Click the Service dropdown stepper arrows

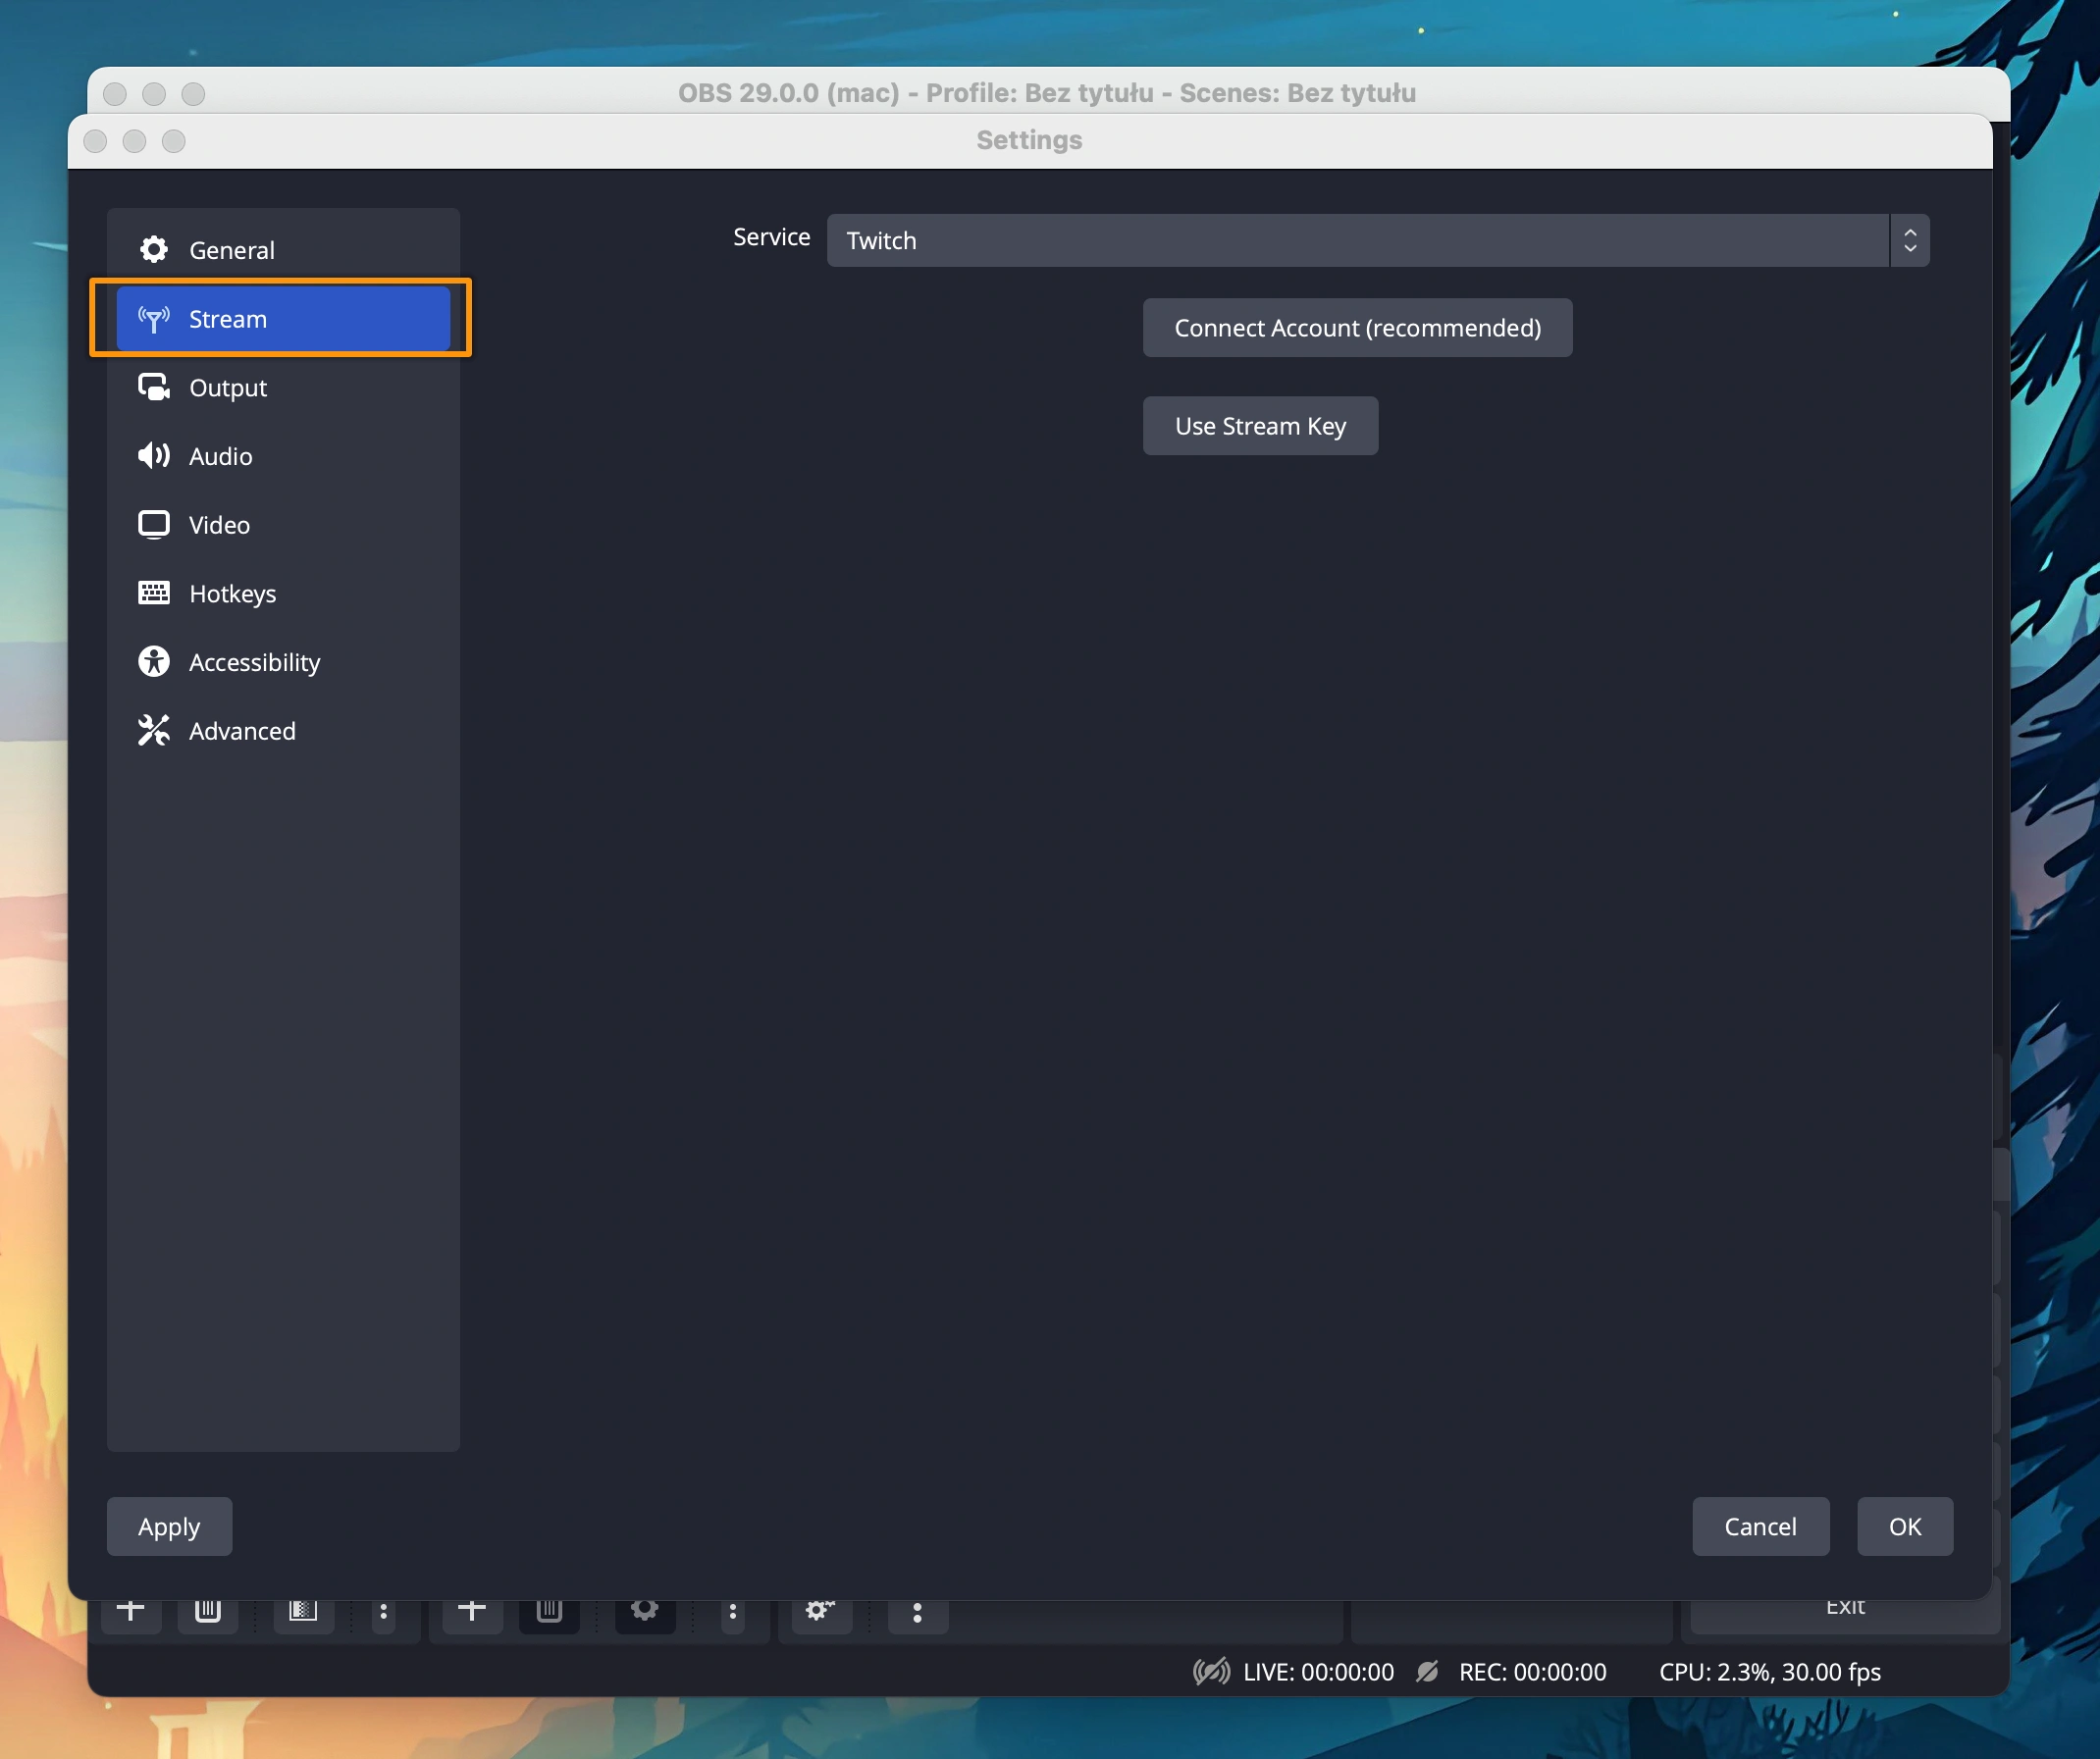[x=1909, y=240]
